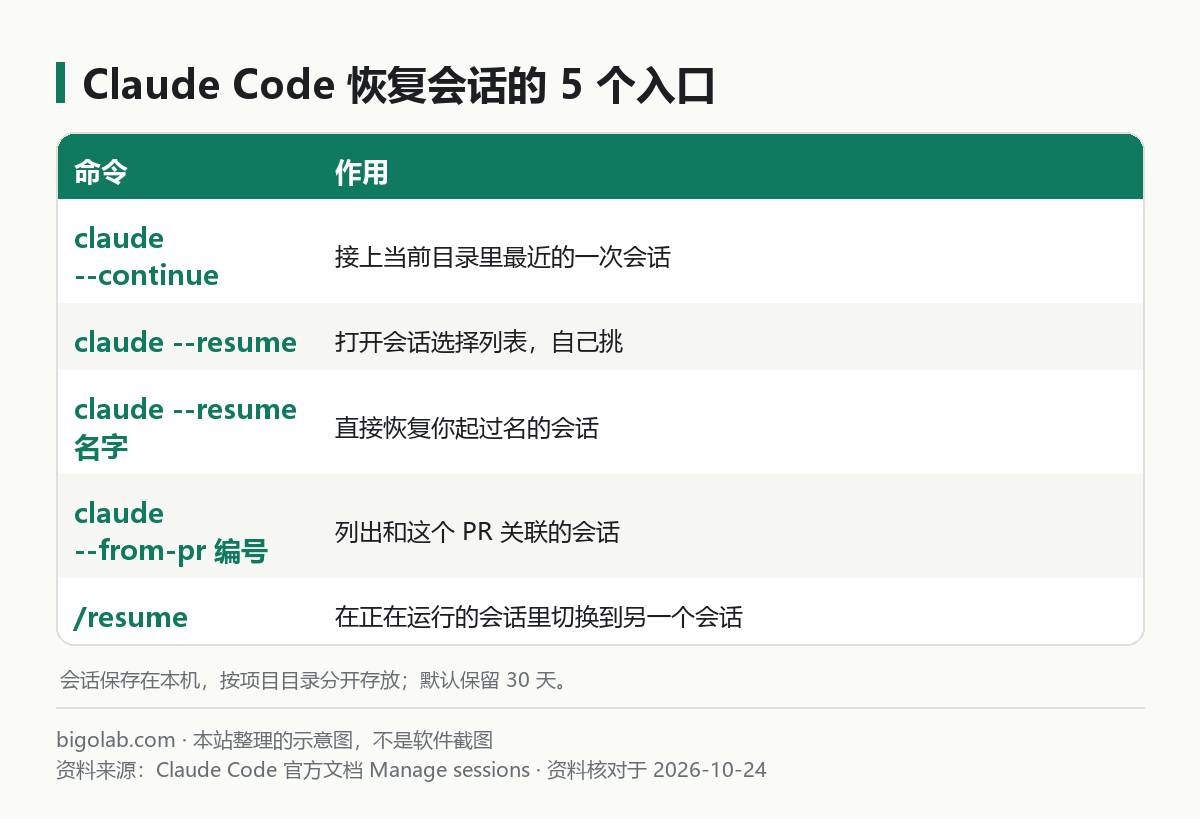Click the "作用" column header
Viewport: 1200px width, 819px height.
click(361, 173)
